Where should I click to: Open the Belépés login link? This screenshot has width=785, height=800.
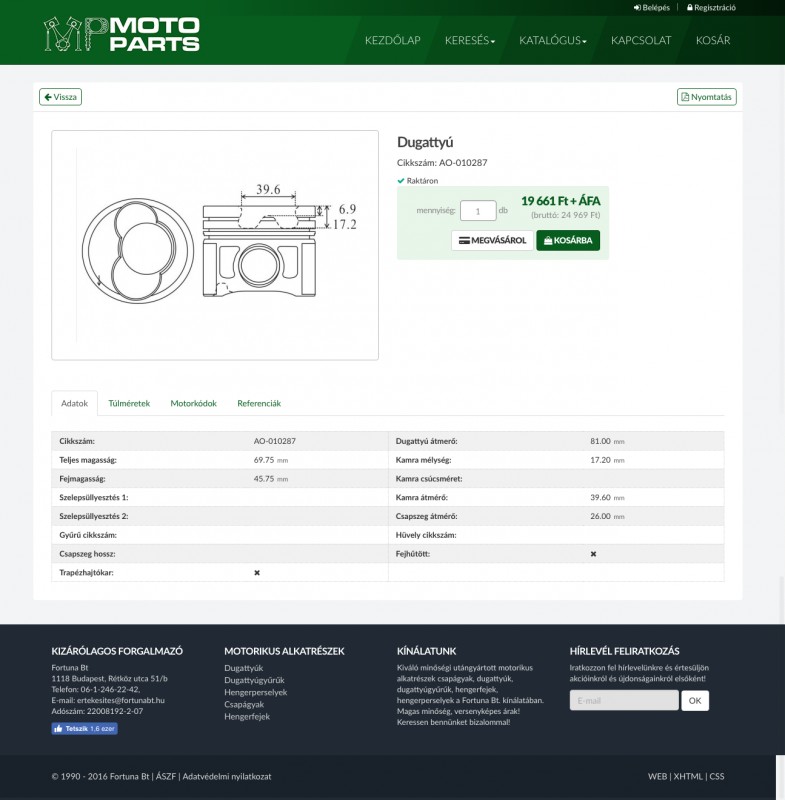coord(652,7)
